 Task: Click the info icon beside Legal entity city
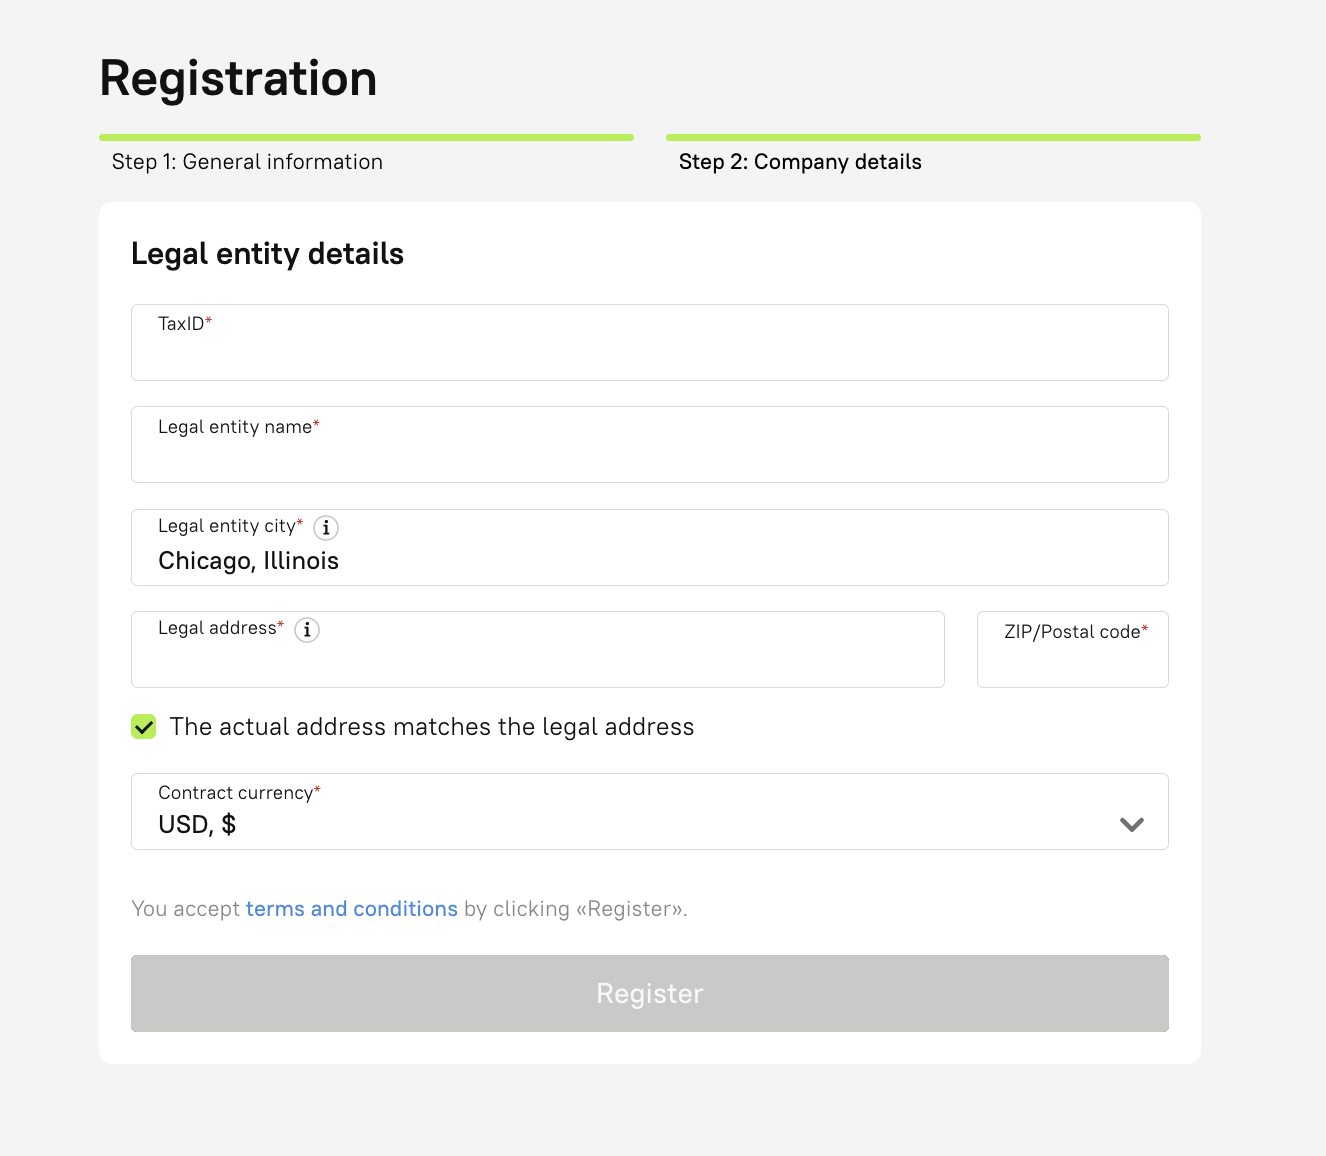[x=326, y=528]
